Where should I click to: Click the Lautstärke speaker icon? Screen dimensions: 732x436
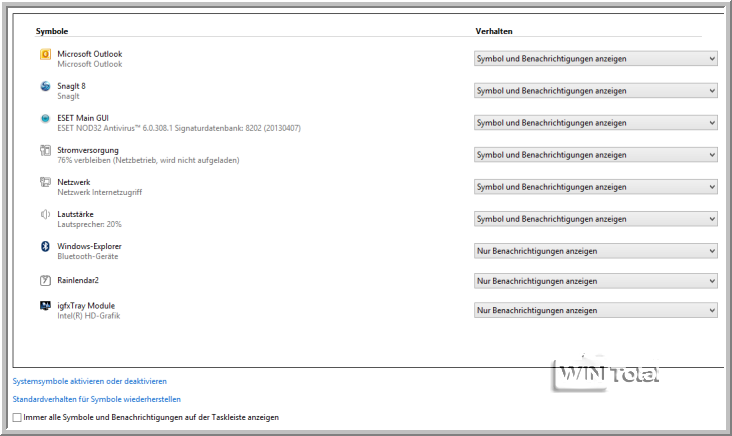45,214
